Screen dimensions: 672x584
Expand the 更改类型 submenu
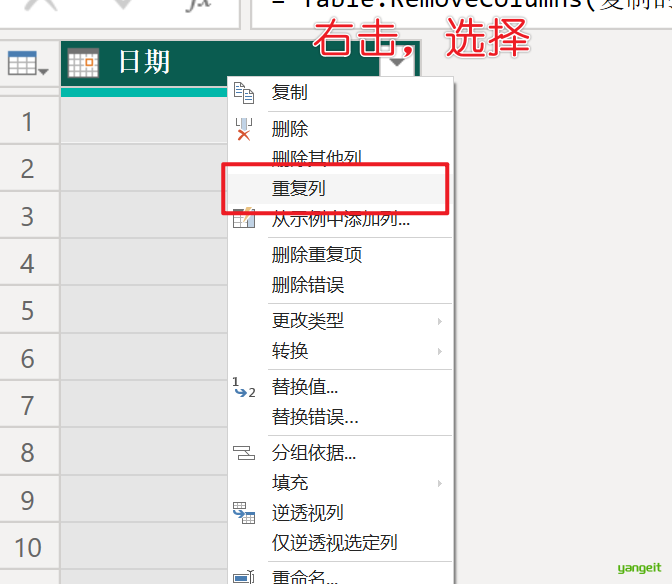point(439,321)
